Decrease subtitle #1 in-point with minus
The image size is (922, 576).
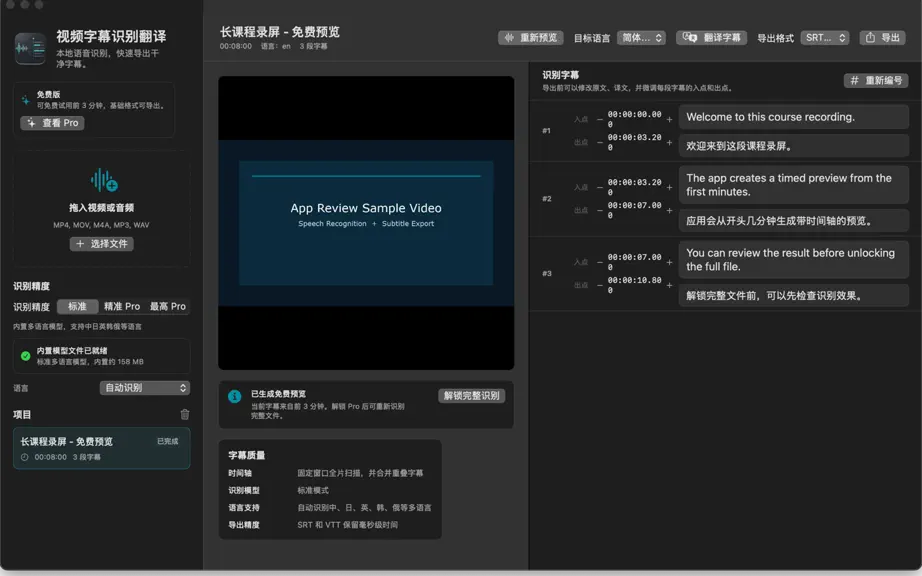[x=600, y=119]
